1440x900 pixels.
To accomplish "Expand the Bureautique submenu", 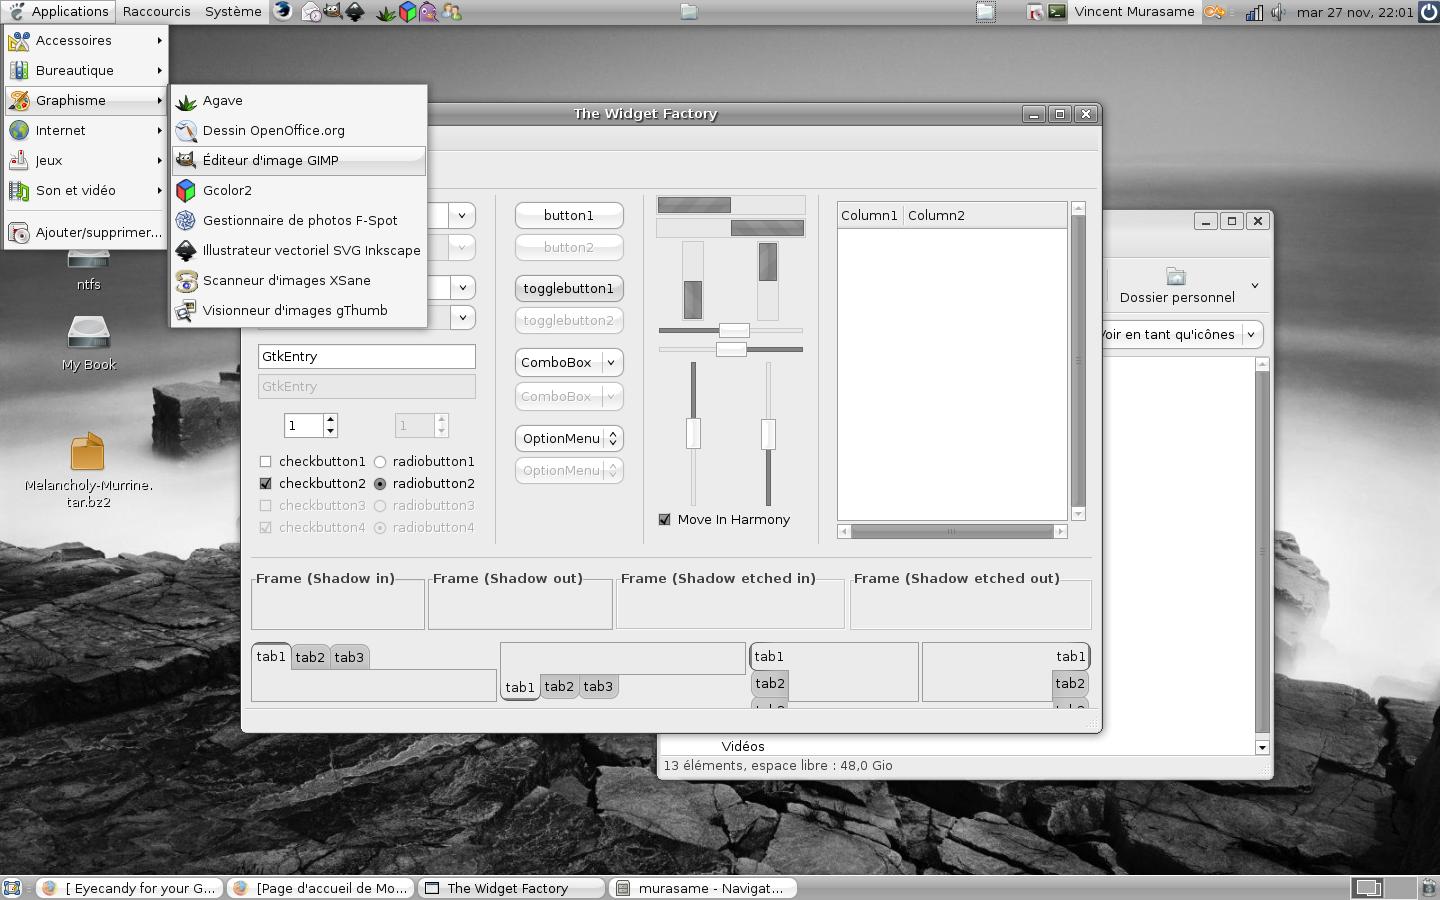I will [x=86, y=71].
